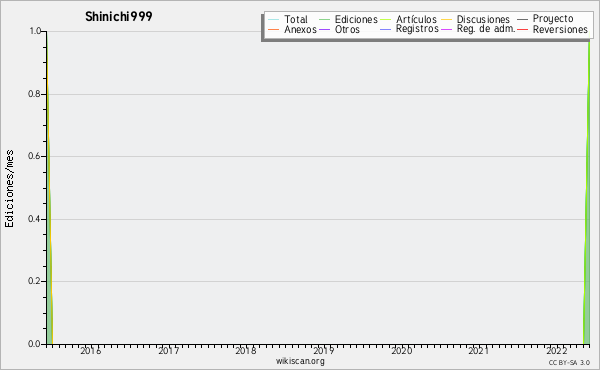This screenshot has width=600, height=370.
Task: Click the 0.4 y-axis value
Action: (x=34, y=219)
